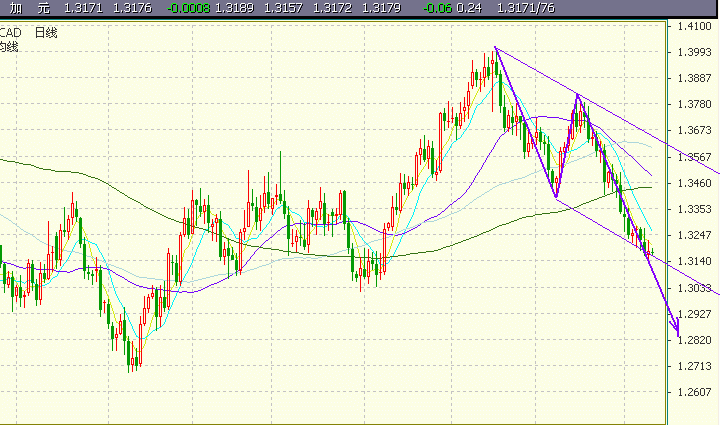Select the 1.3033 price axis label
The image size is (720, 425).
[694, 288]
